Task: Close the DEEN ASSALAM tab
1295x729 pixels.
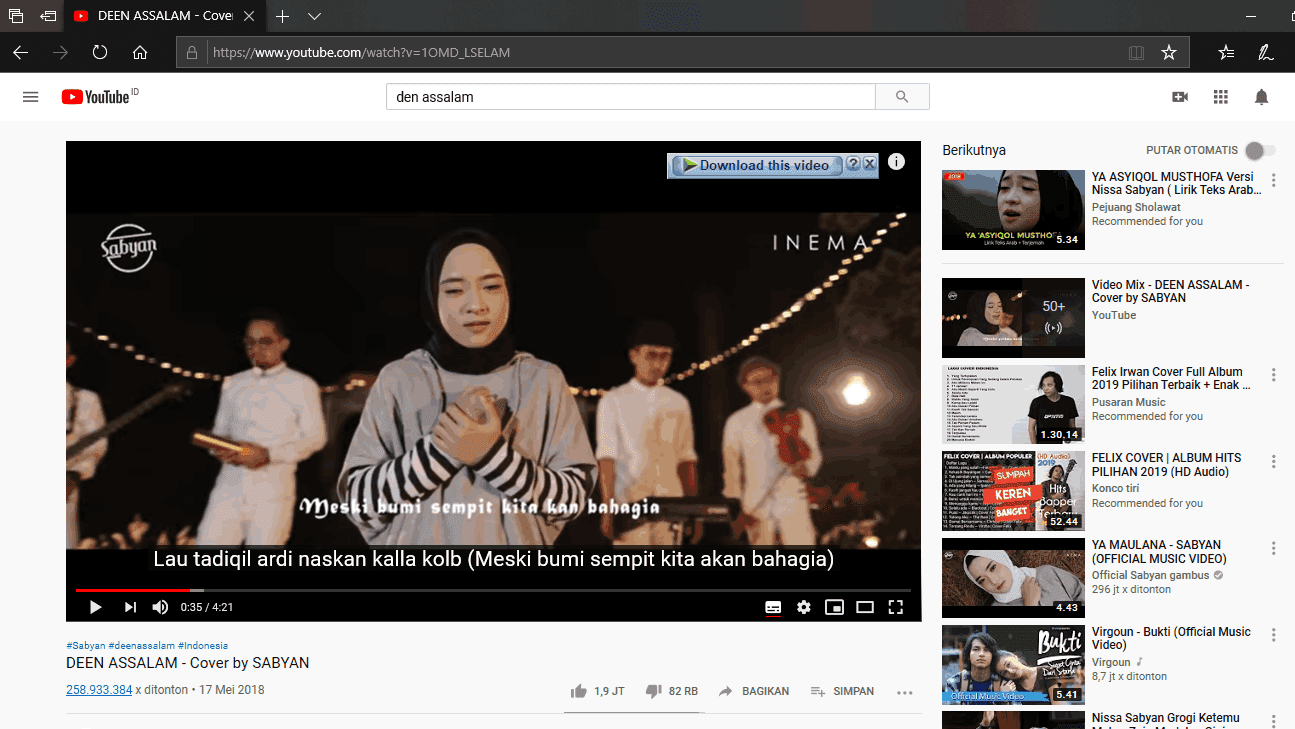Action: tap(249, 16)
